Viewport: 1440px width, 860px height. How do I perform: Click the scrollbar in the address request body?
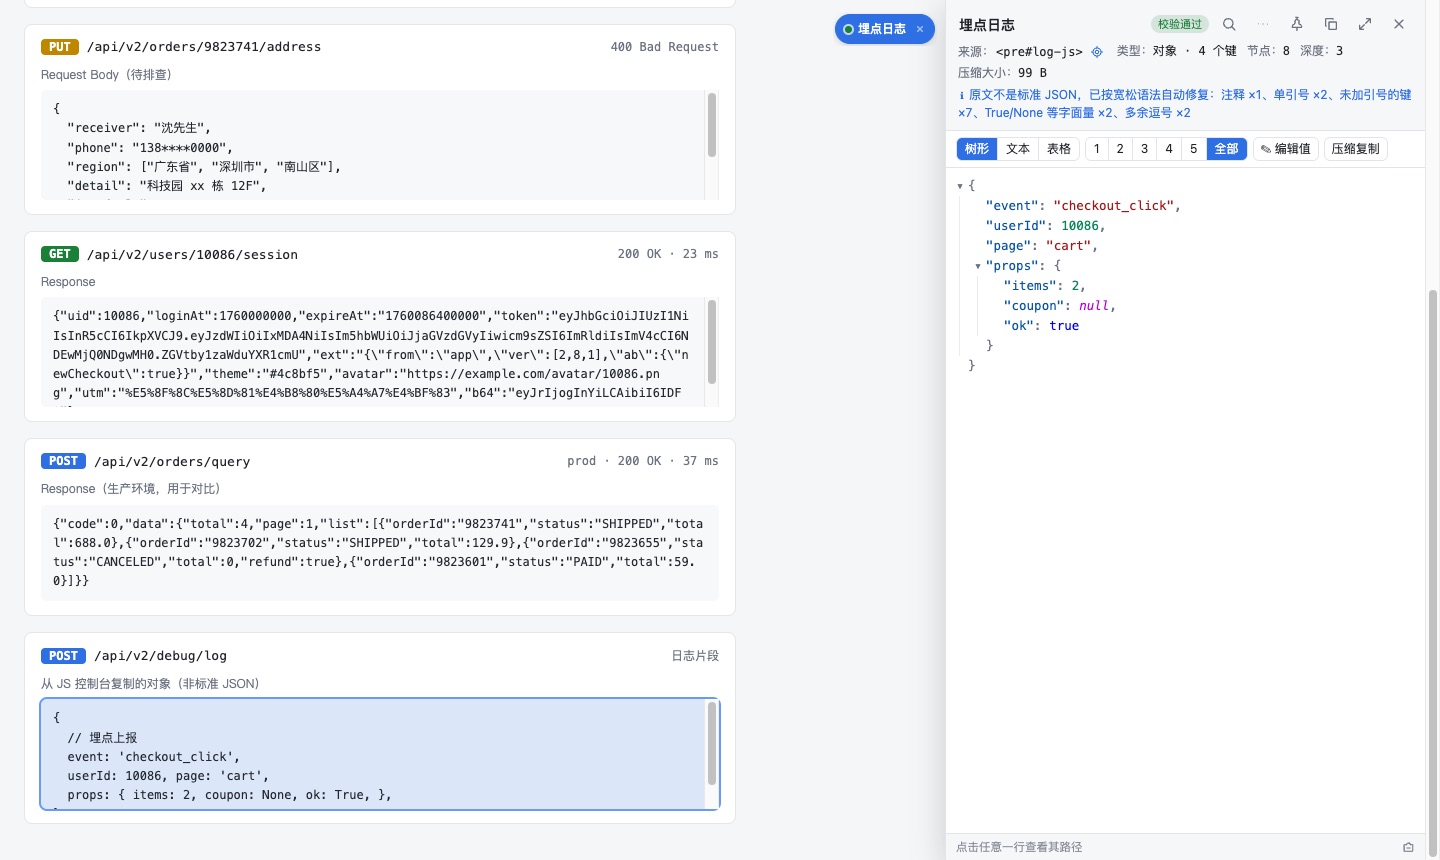tap(712, 125)
